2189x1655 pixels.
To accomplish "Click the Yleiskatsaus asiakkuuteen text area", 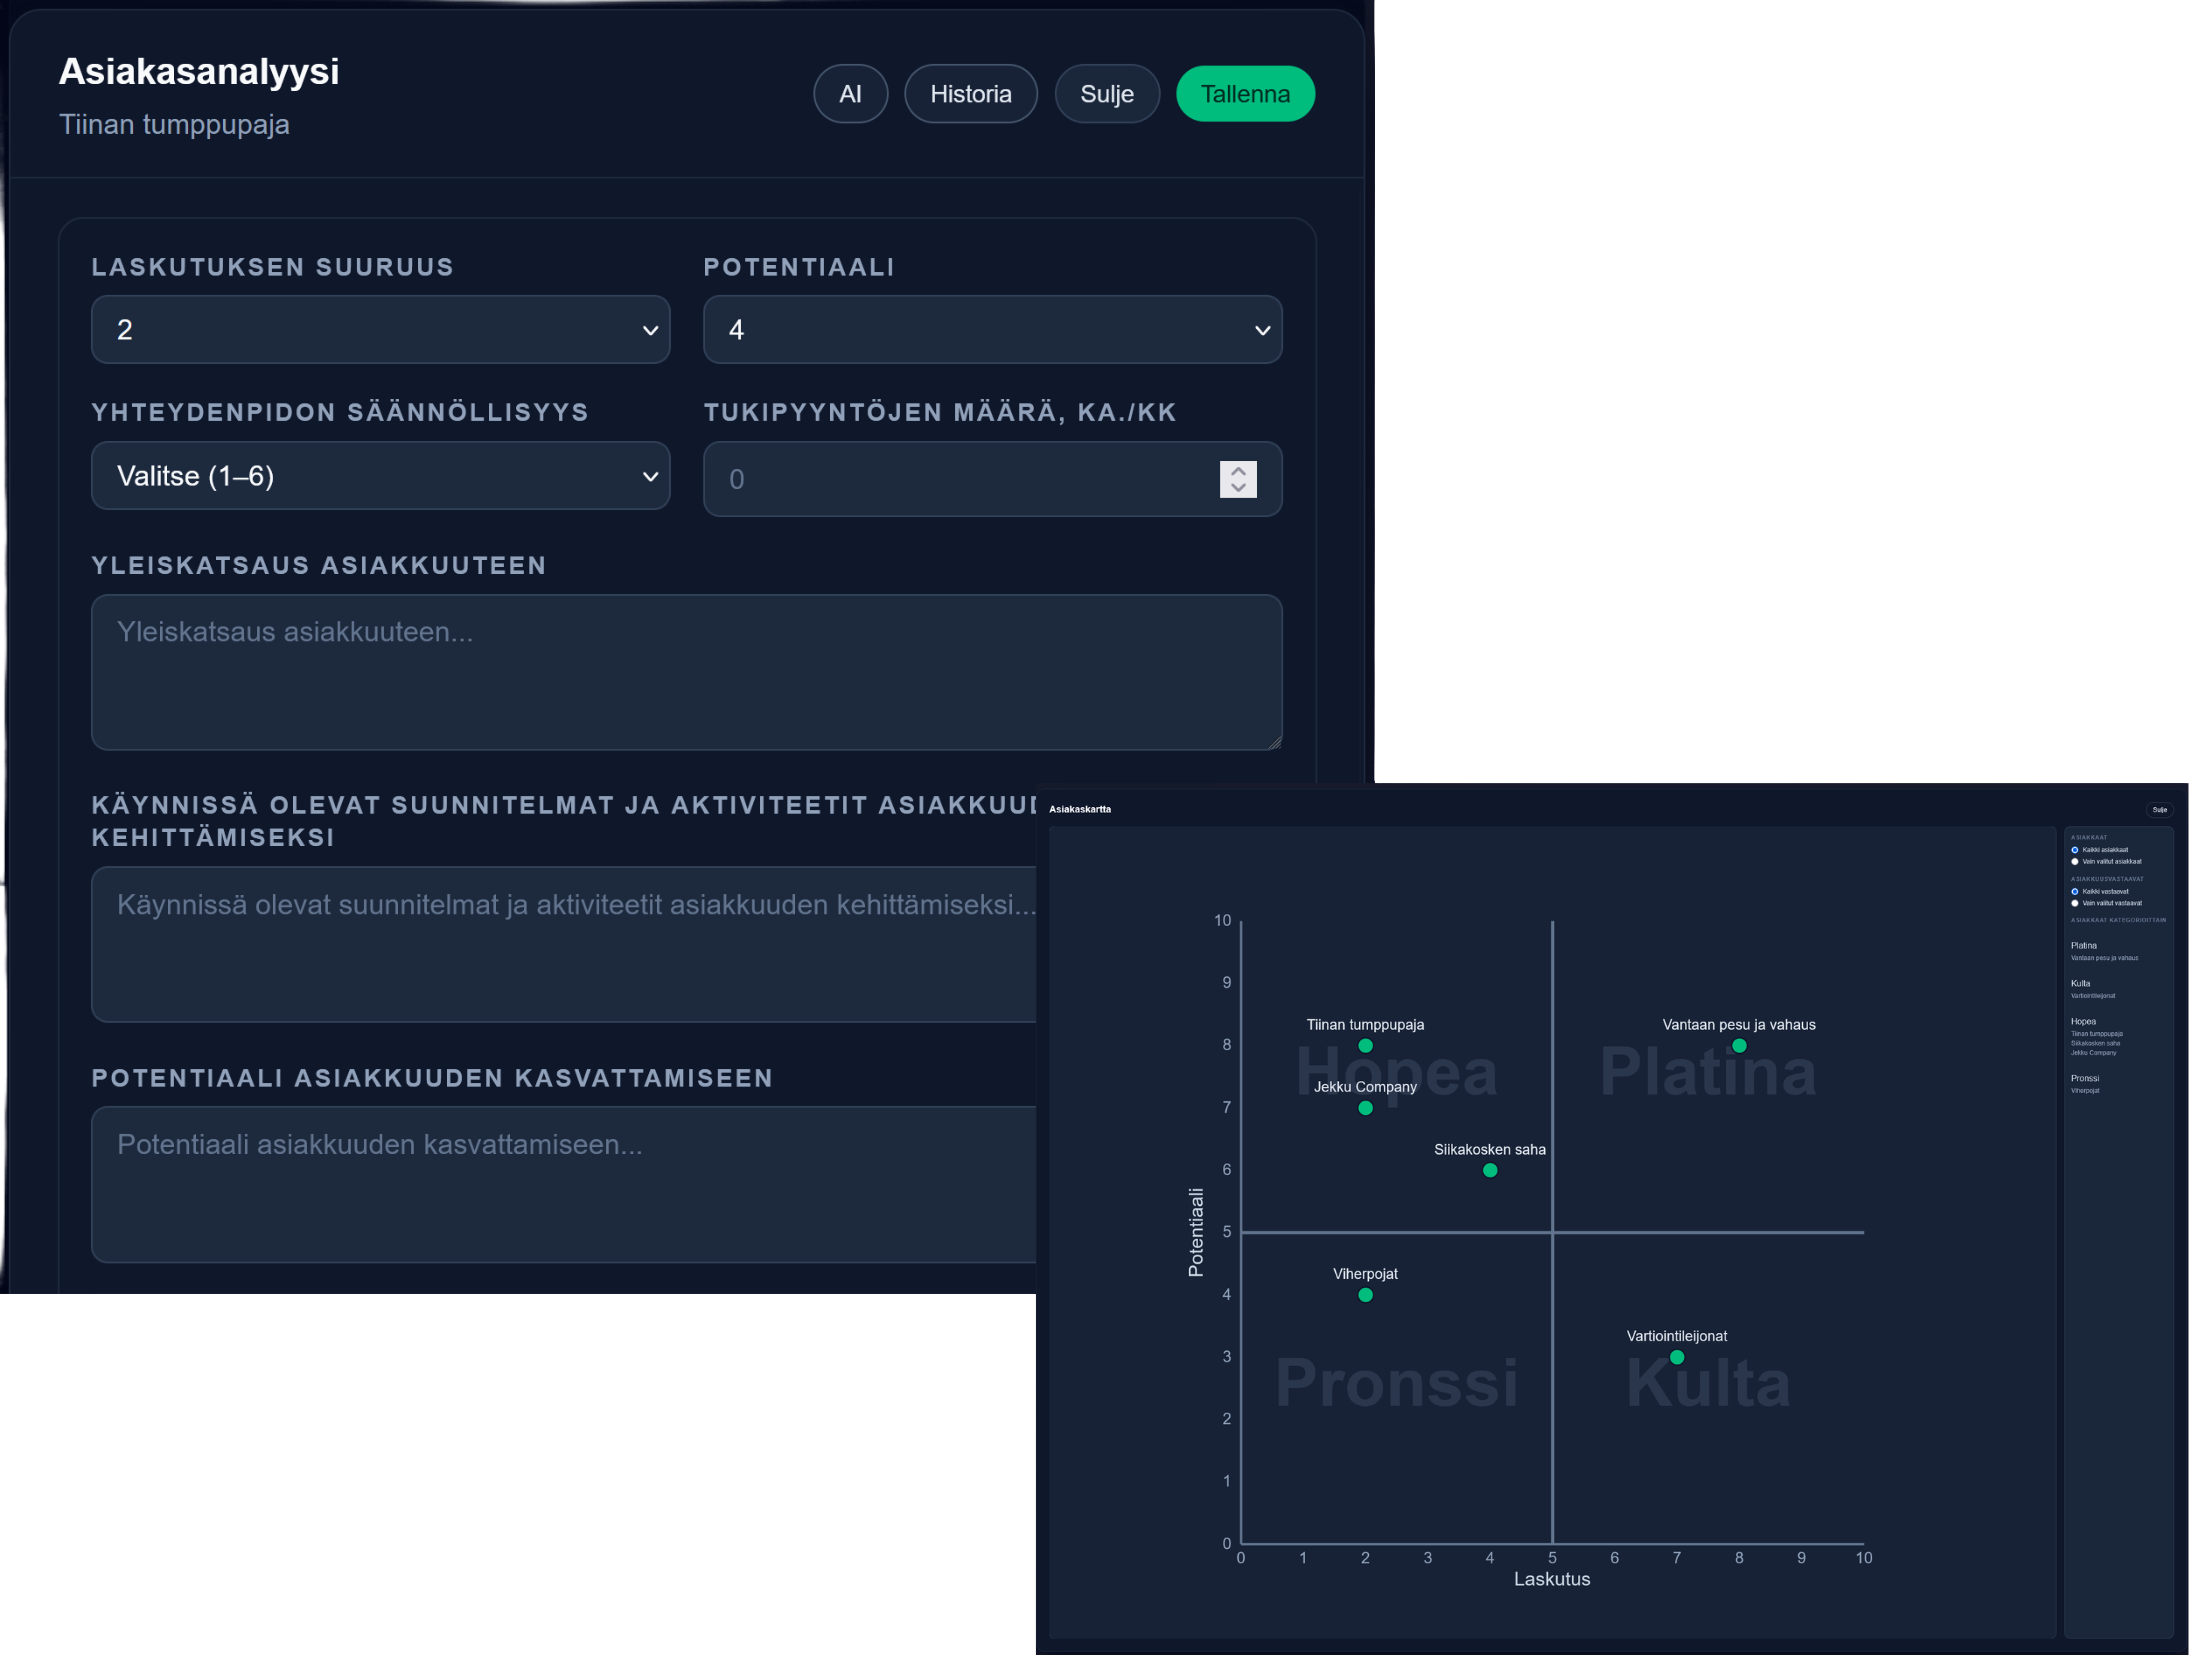I will tap(687, 672).
